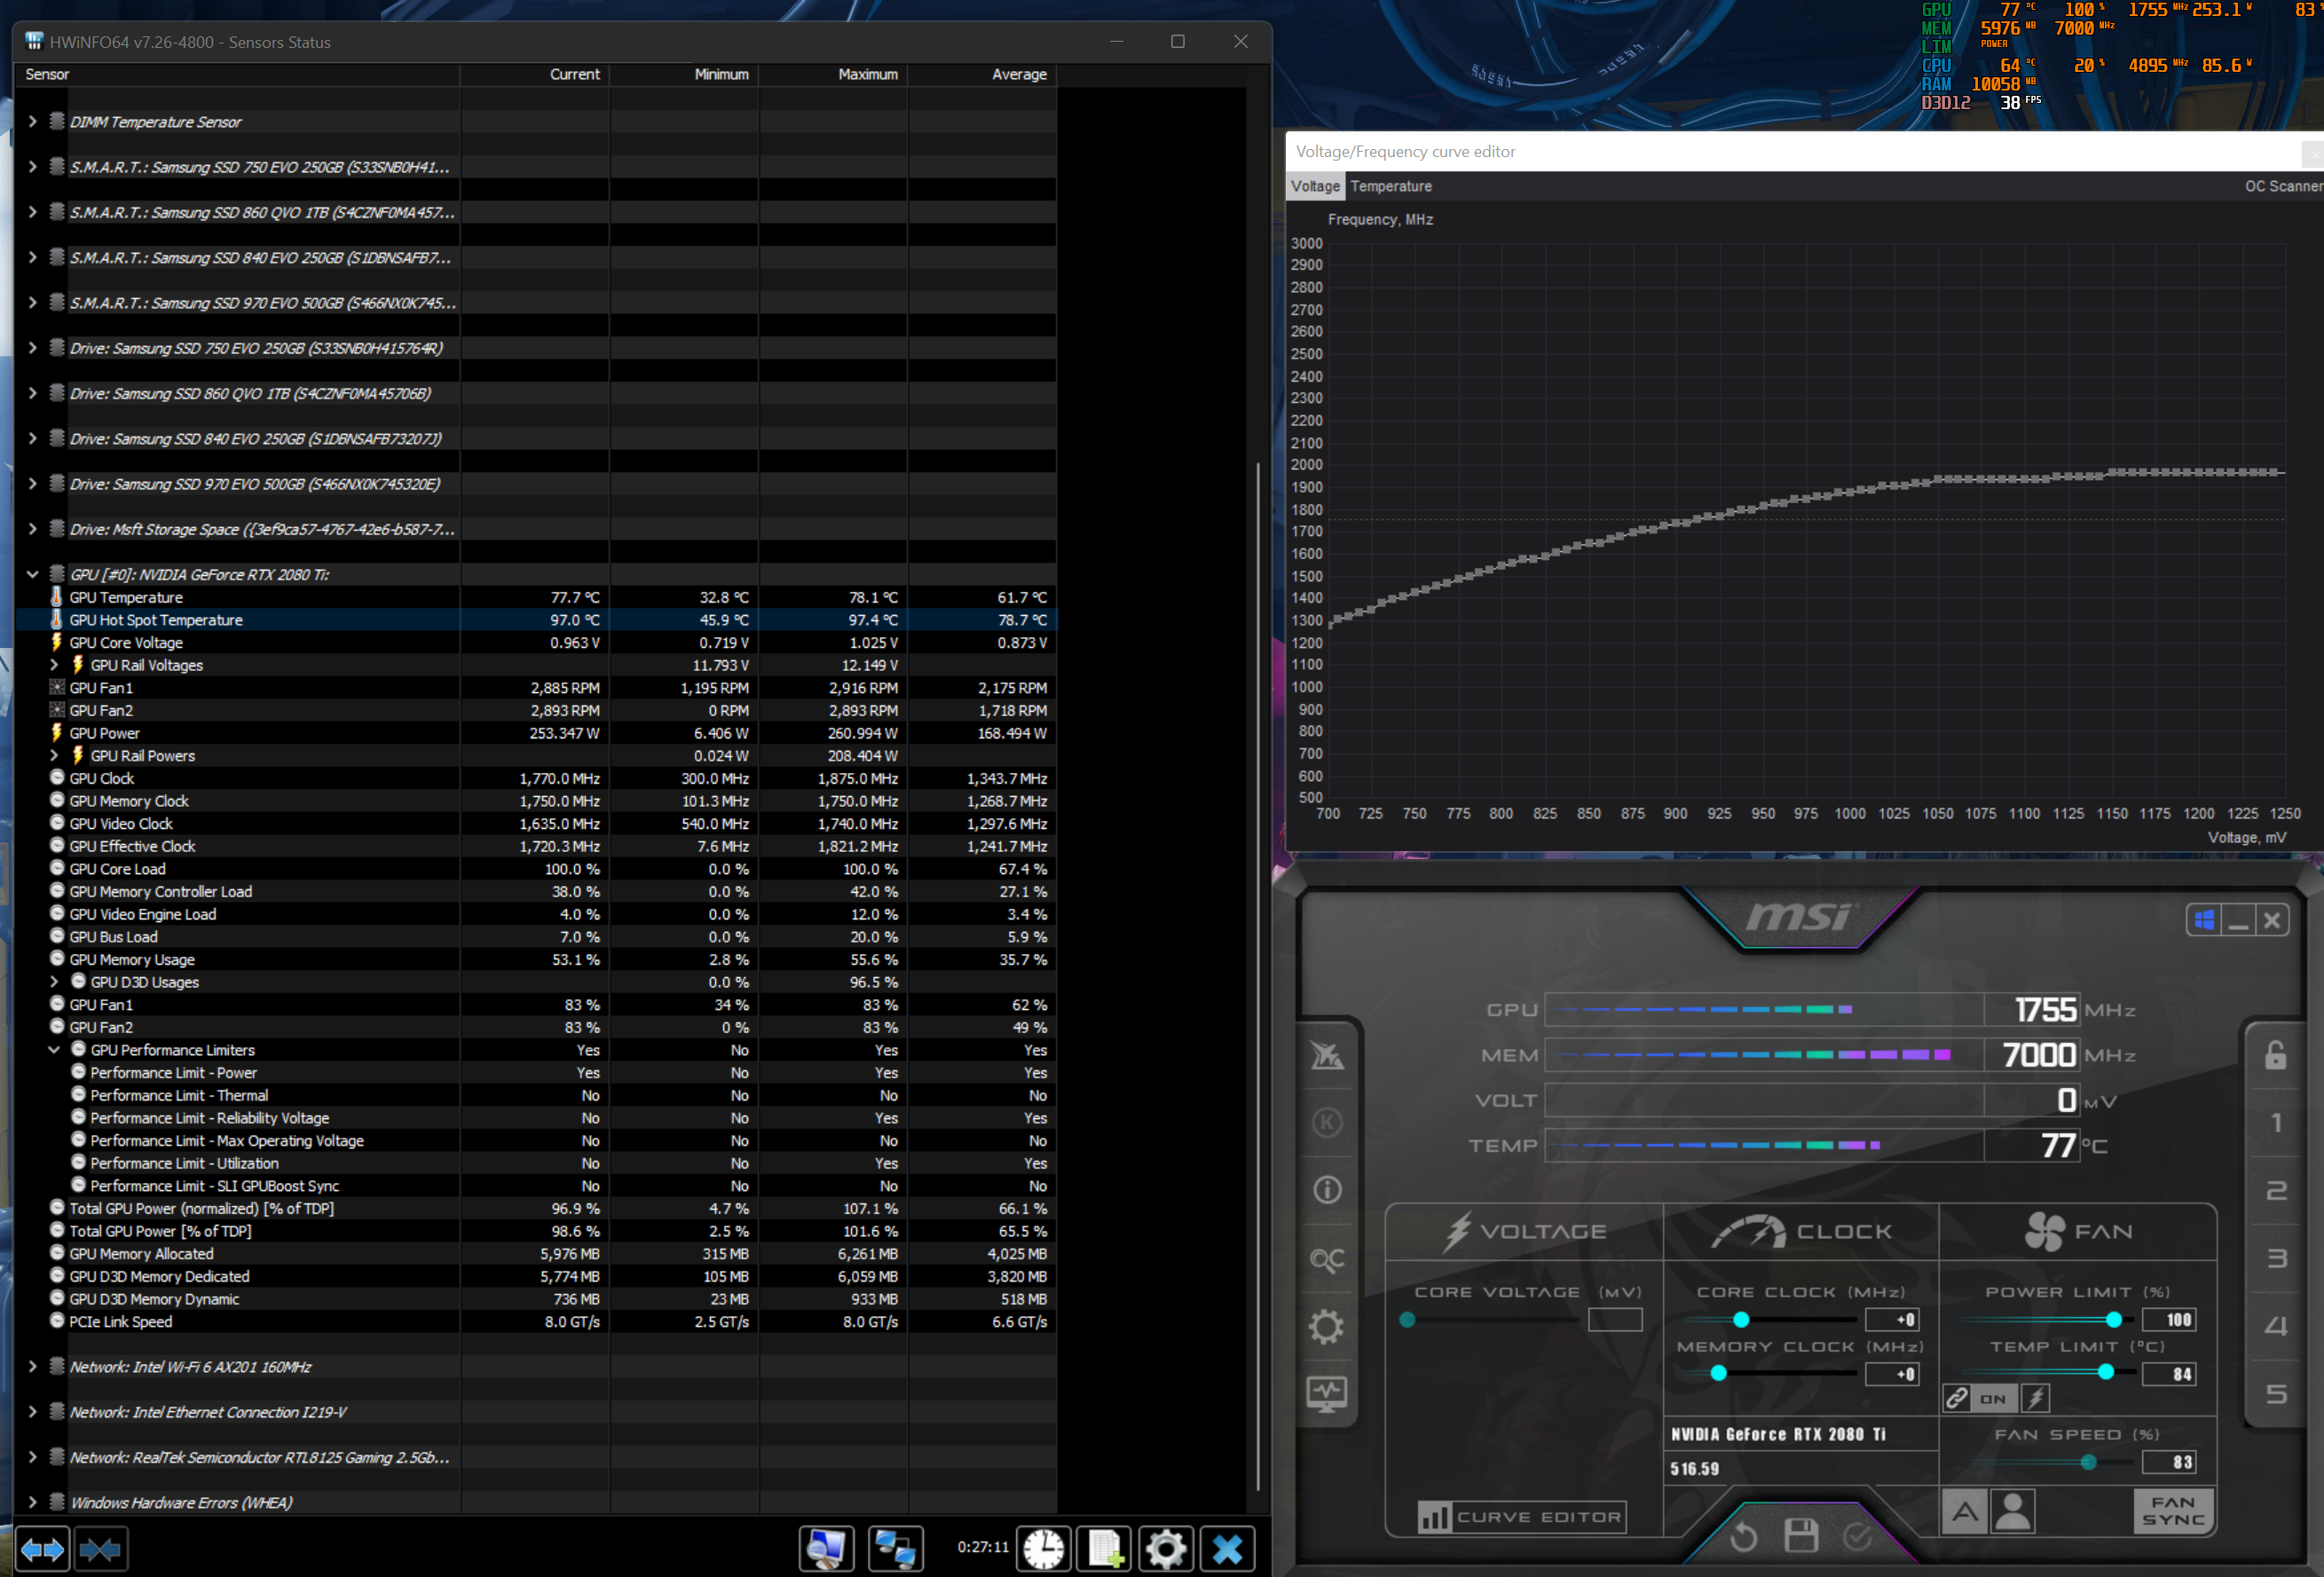The width and height of the screenshot is (2324, 1577).
Task: Click the blue X close-sensors icon in HWiNFO
Action: coord(1227,1549)
